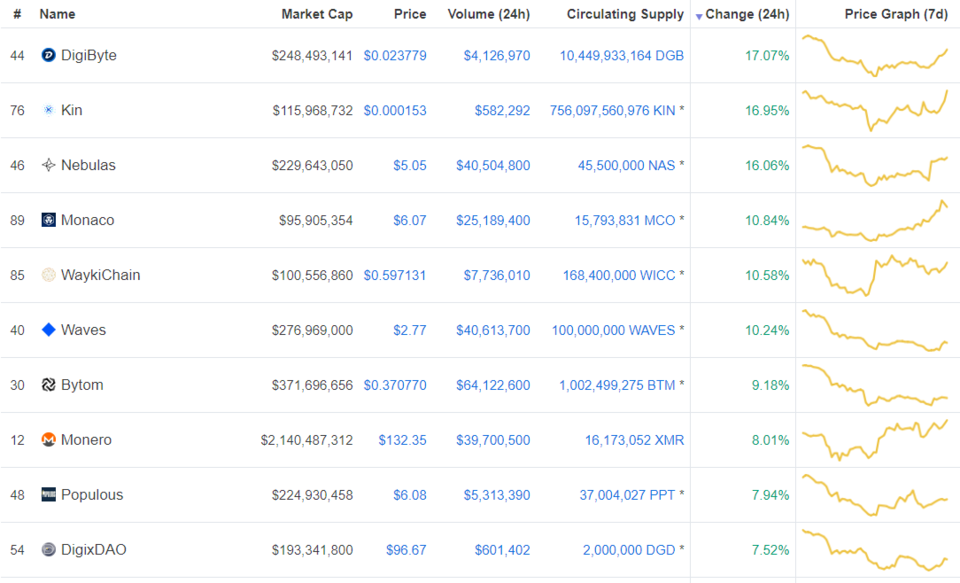
Task: Click the Populous coin logo icon
Action: (x=48, y=494)
